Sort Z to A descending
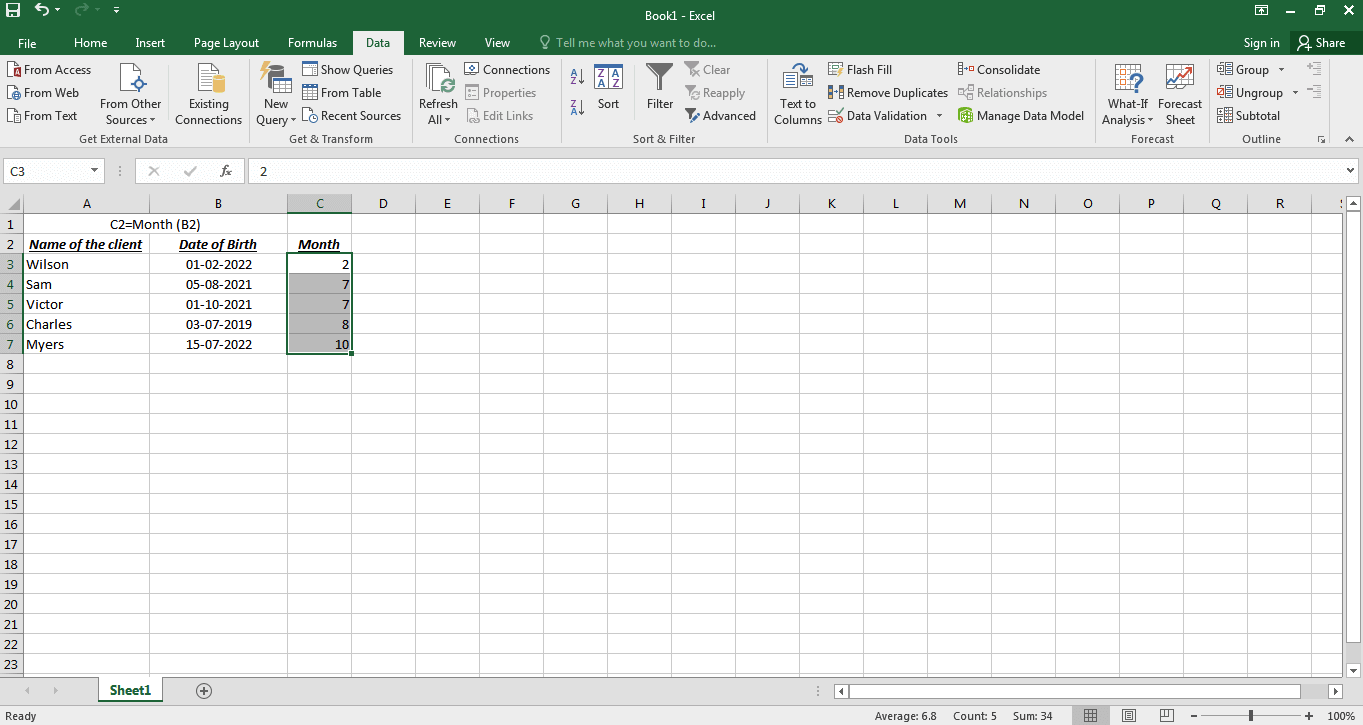Viewport: 1363px width, 725px height. (x=577, y=107)
